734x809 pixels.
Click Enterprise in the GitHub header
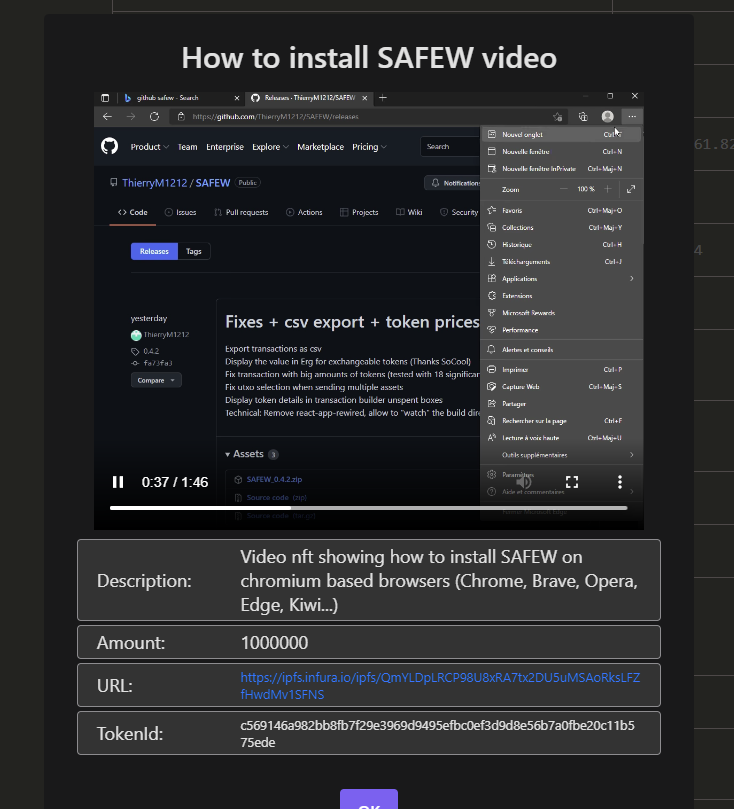coord(225,147)
